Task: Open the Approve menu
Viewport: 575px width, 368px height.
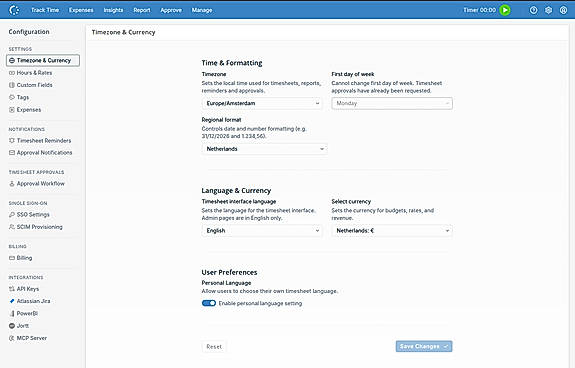Action: (x=171, y=10)
